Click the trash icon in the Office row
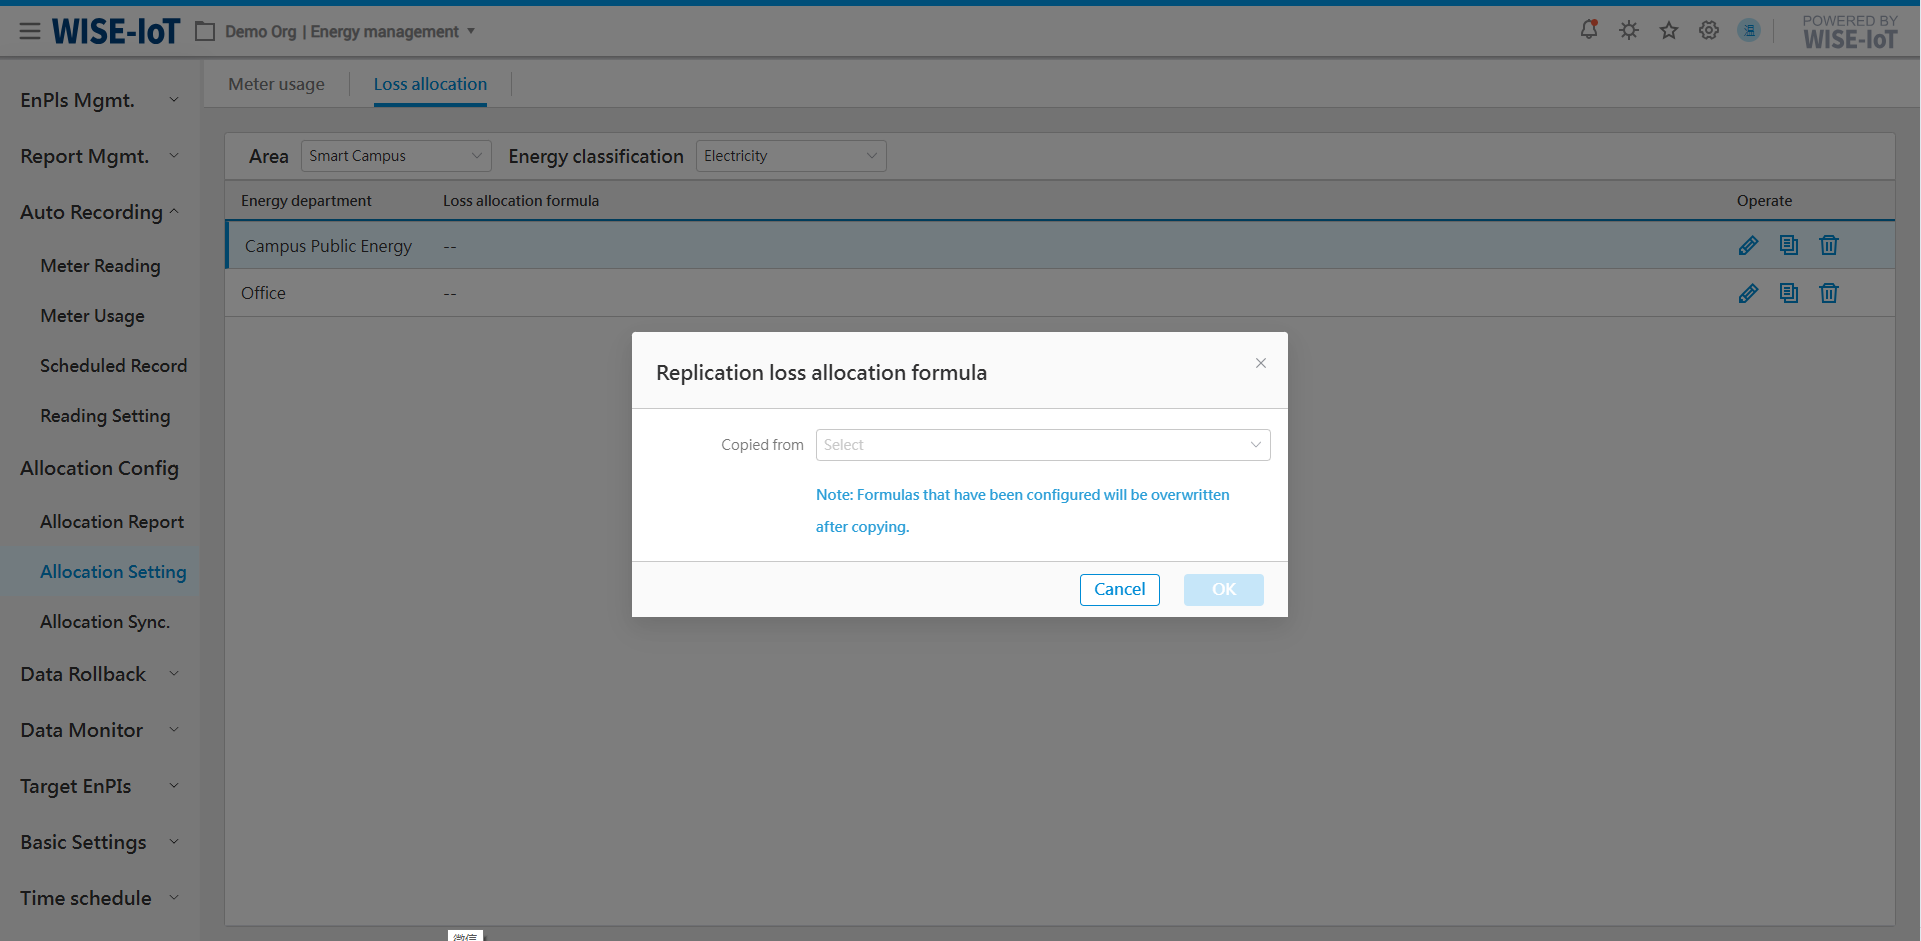Screen dimensions: 1921x941 coord(1828,293)
